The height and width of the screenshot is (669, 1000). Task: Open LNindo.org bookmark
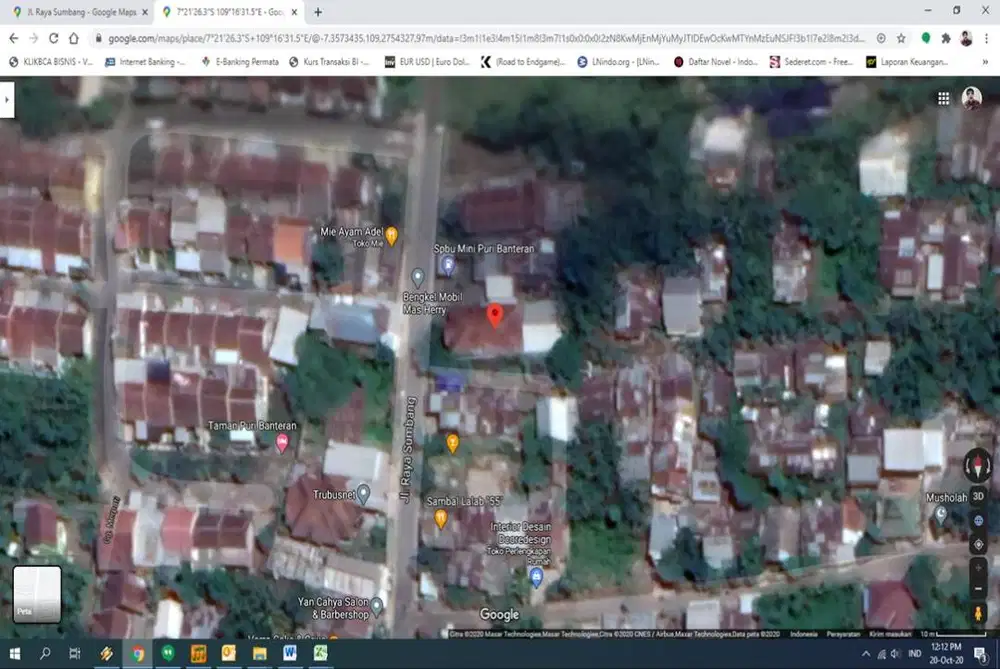pos(618,62)
